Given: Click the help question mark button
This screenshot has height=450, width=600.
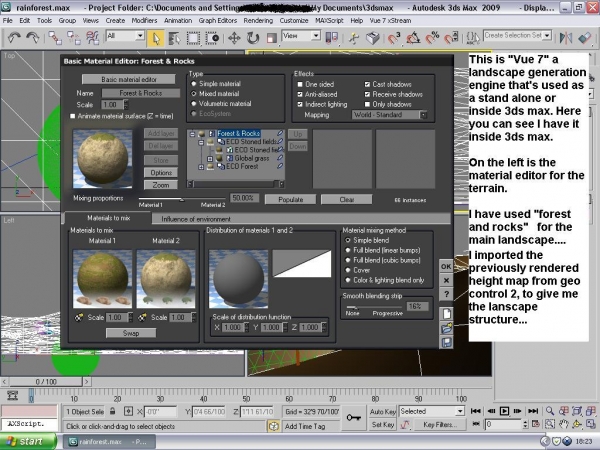Looking at the screenshot, I should [446, 294].
